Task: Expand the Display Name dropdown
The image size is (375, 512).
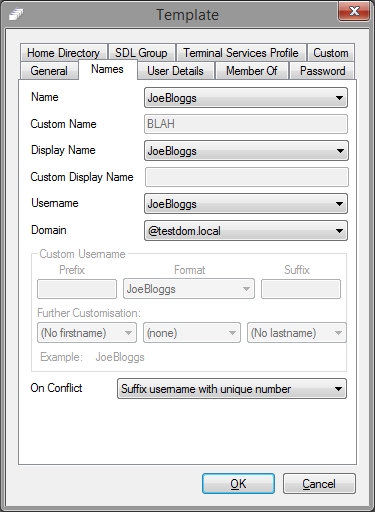Action: [x=246, y=151]
